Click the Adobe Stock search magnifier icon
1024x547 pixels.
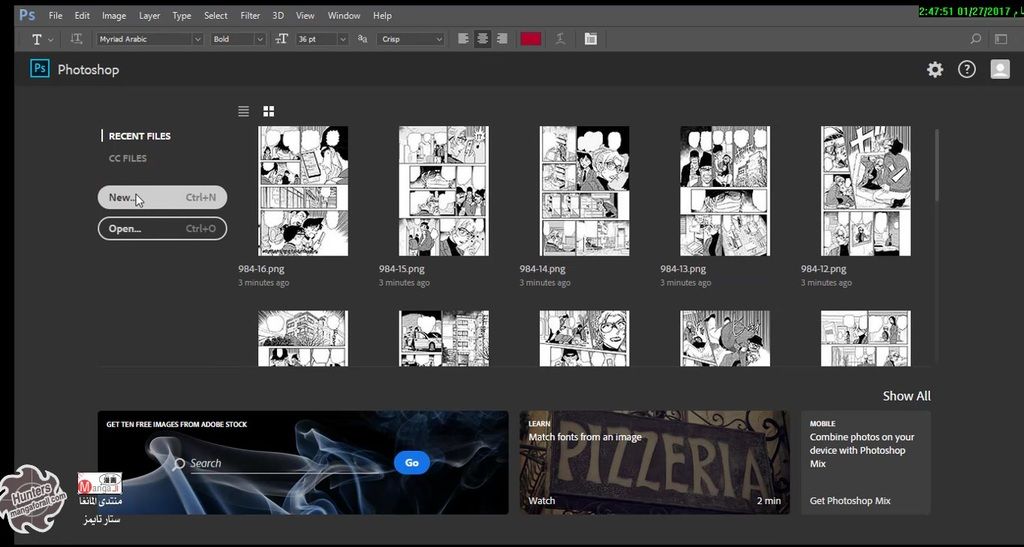pyautogui.click(x=179, y=463)
